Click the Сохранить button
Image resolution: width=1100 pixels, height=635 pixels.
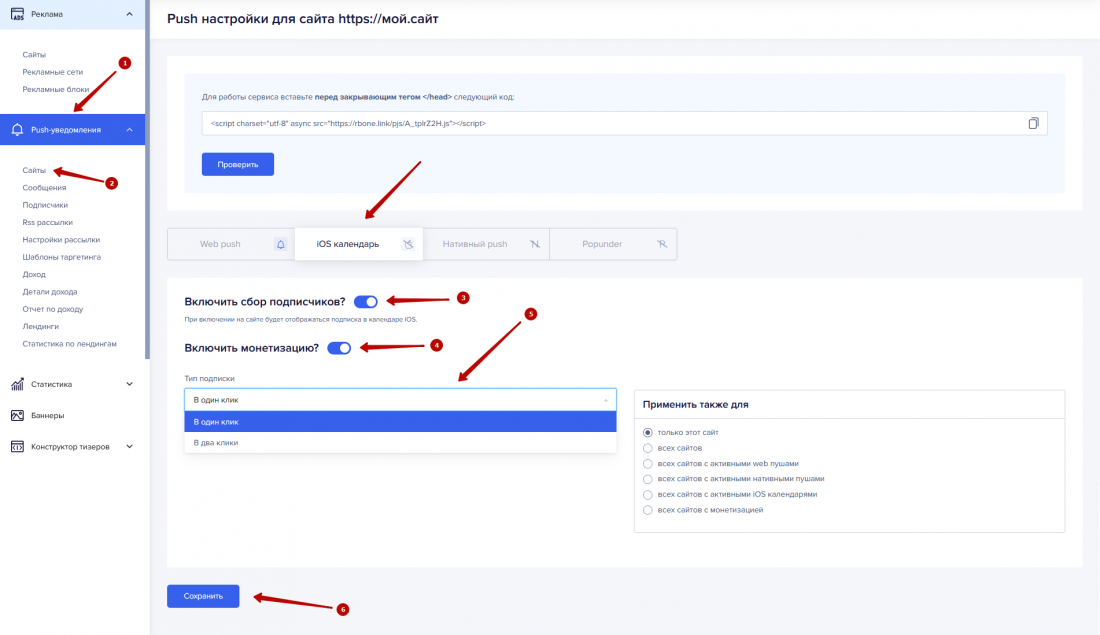(x=203, y=596)
